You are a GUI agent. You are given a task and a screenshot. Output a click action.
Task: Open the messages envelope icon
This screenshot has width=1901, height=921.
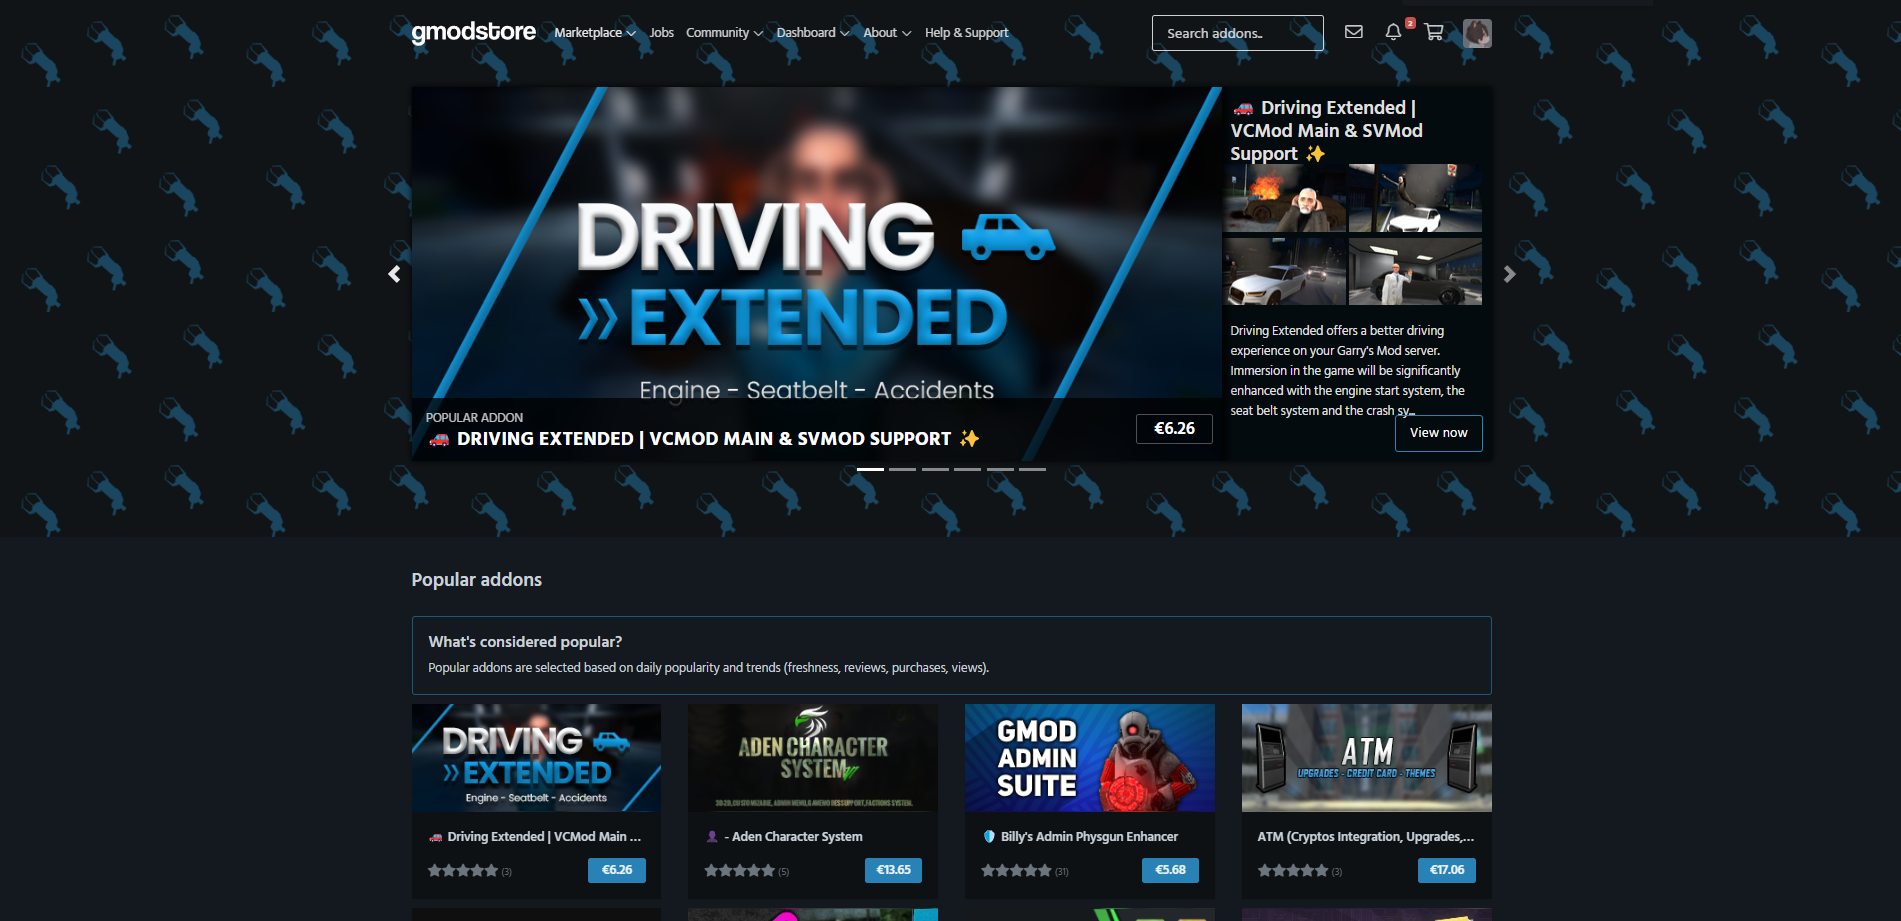1353,32
